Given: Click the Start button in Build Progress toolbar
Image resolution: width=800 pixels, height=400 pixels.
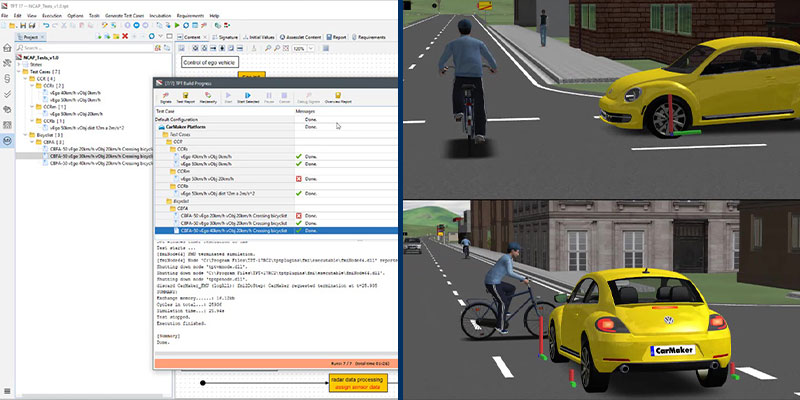Looking at the screenshot, I should [x=228, y=98].
